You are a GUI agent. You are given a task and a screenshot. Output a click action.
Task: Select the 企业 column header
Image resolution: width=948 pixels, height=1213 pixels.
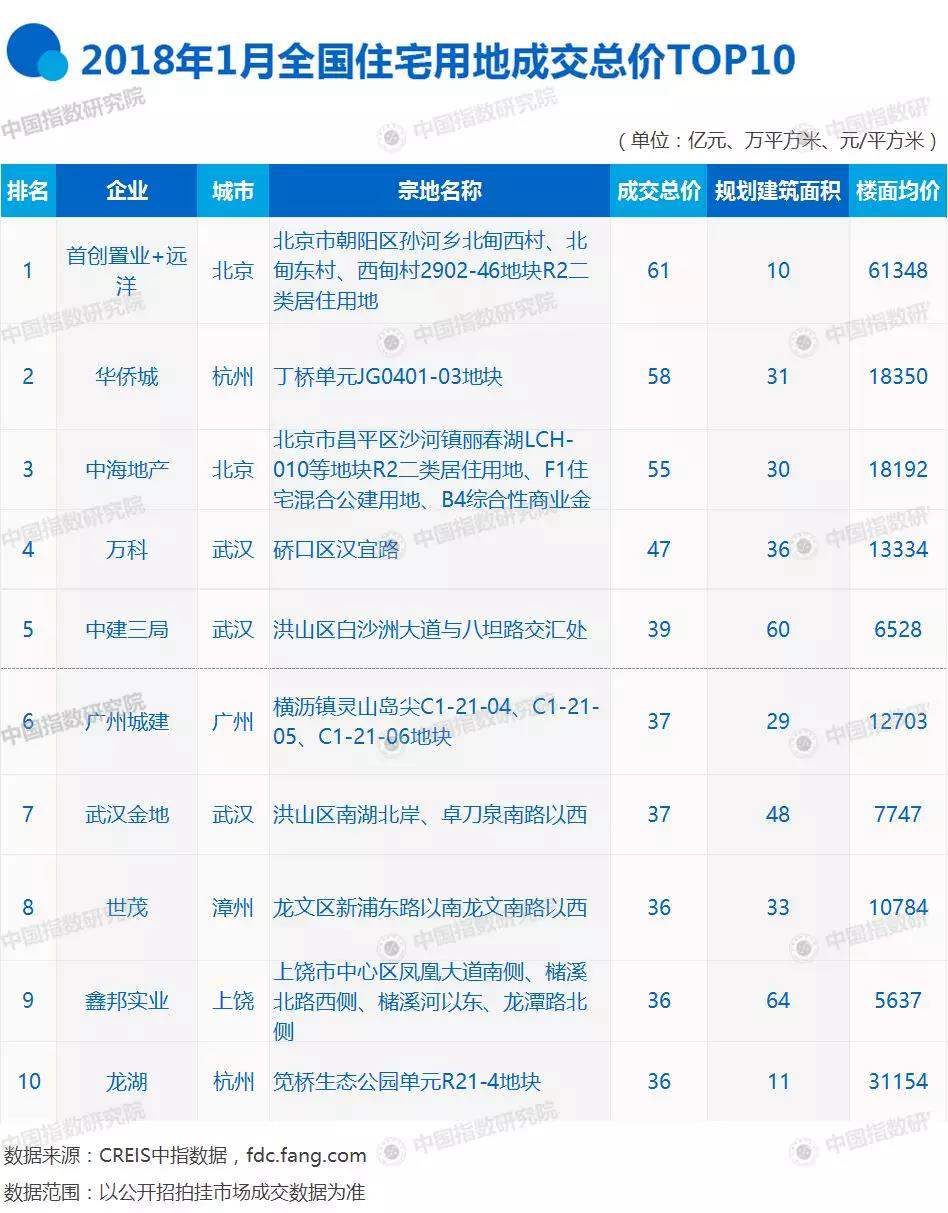pyautogui.click(x=126, y=190)
